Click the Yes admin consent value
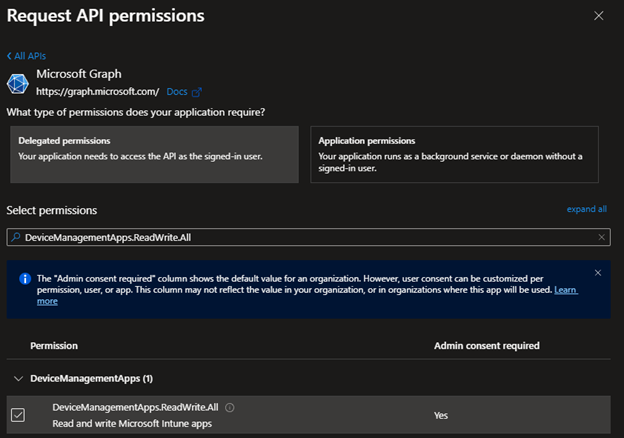Image resolution: width=624 pixels, height=438 pixels. point(441,416)
